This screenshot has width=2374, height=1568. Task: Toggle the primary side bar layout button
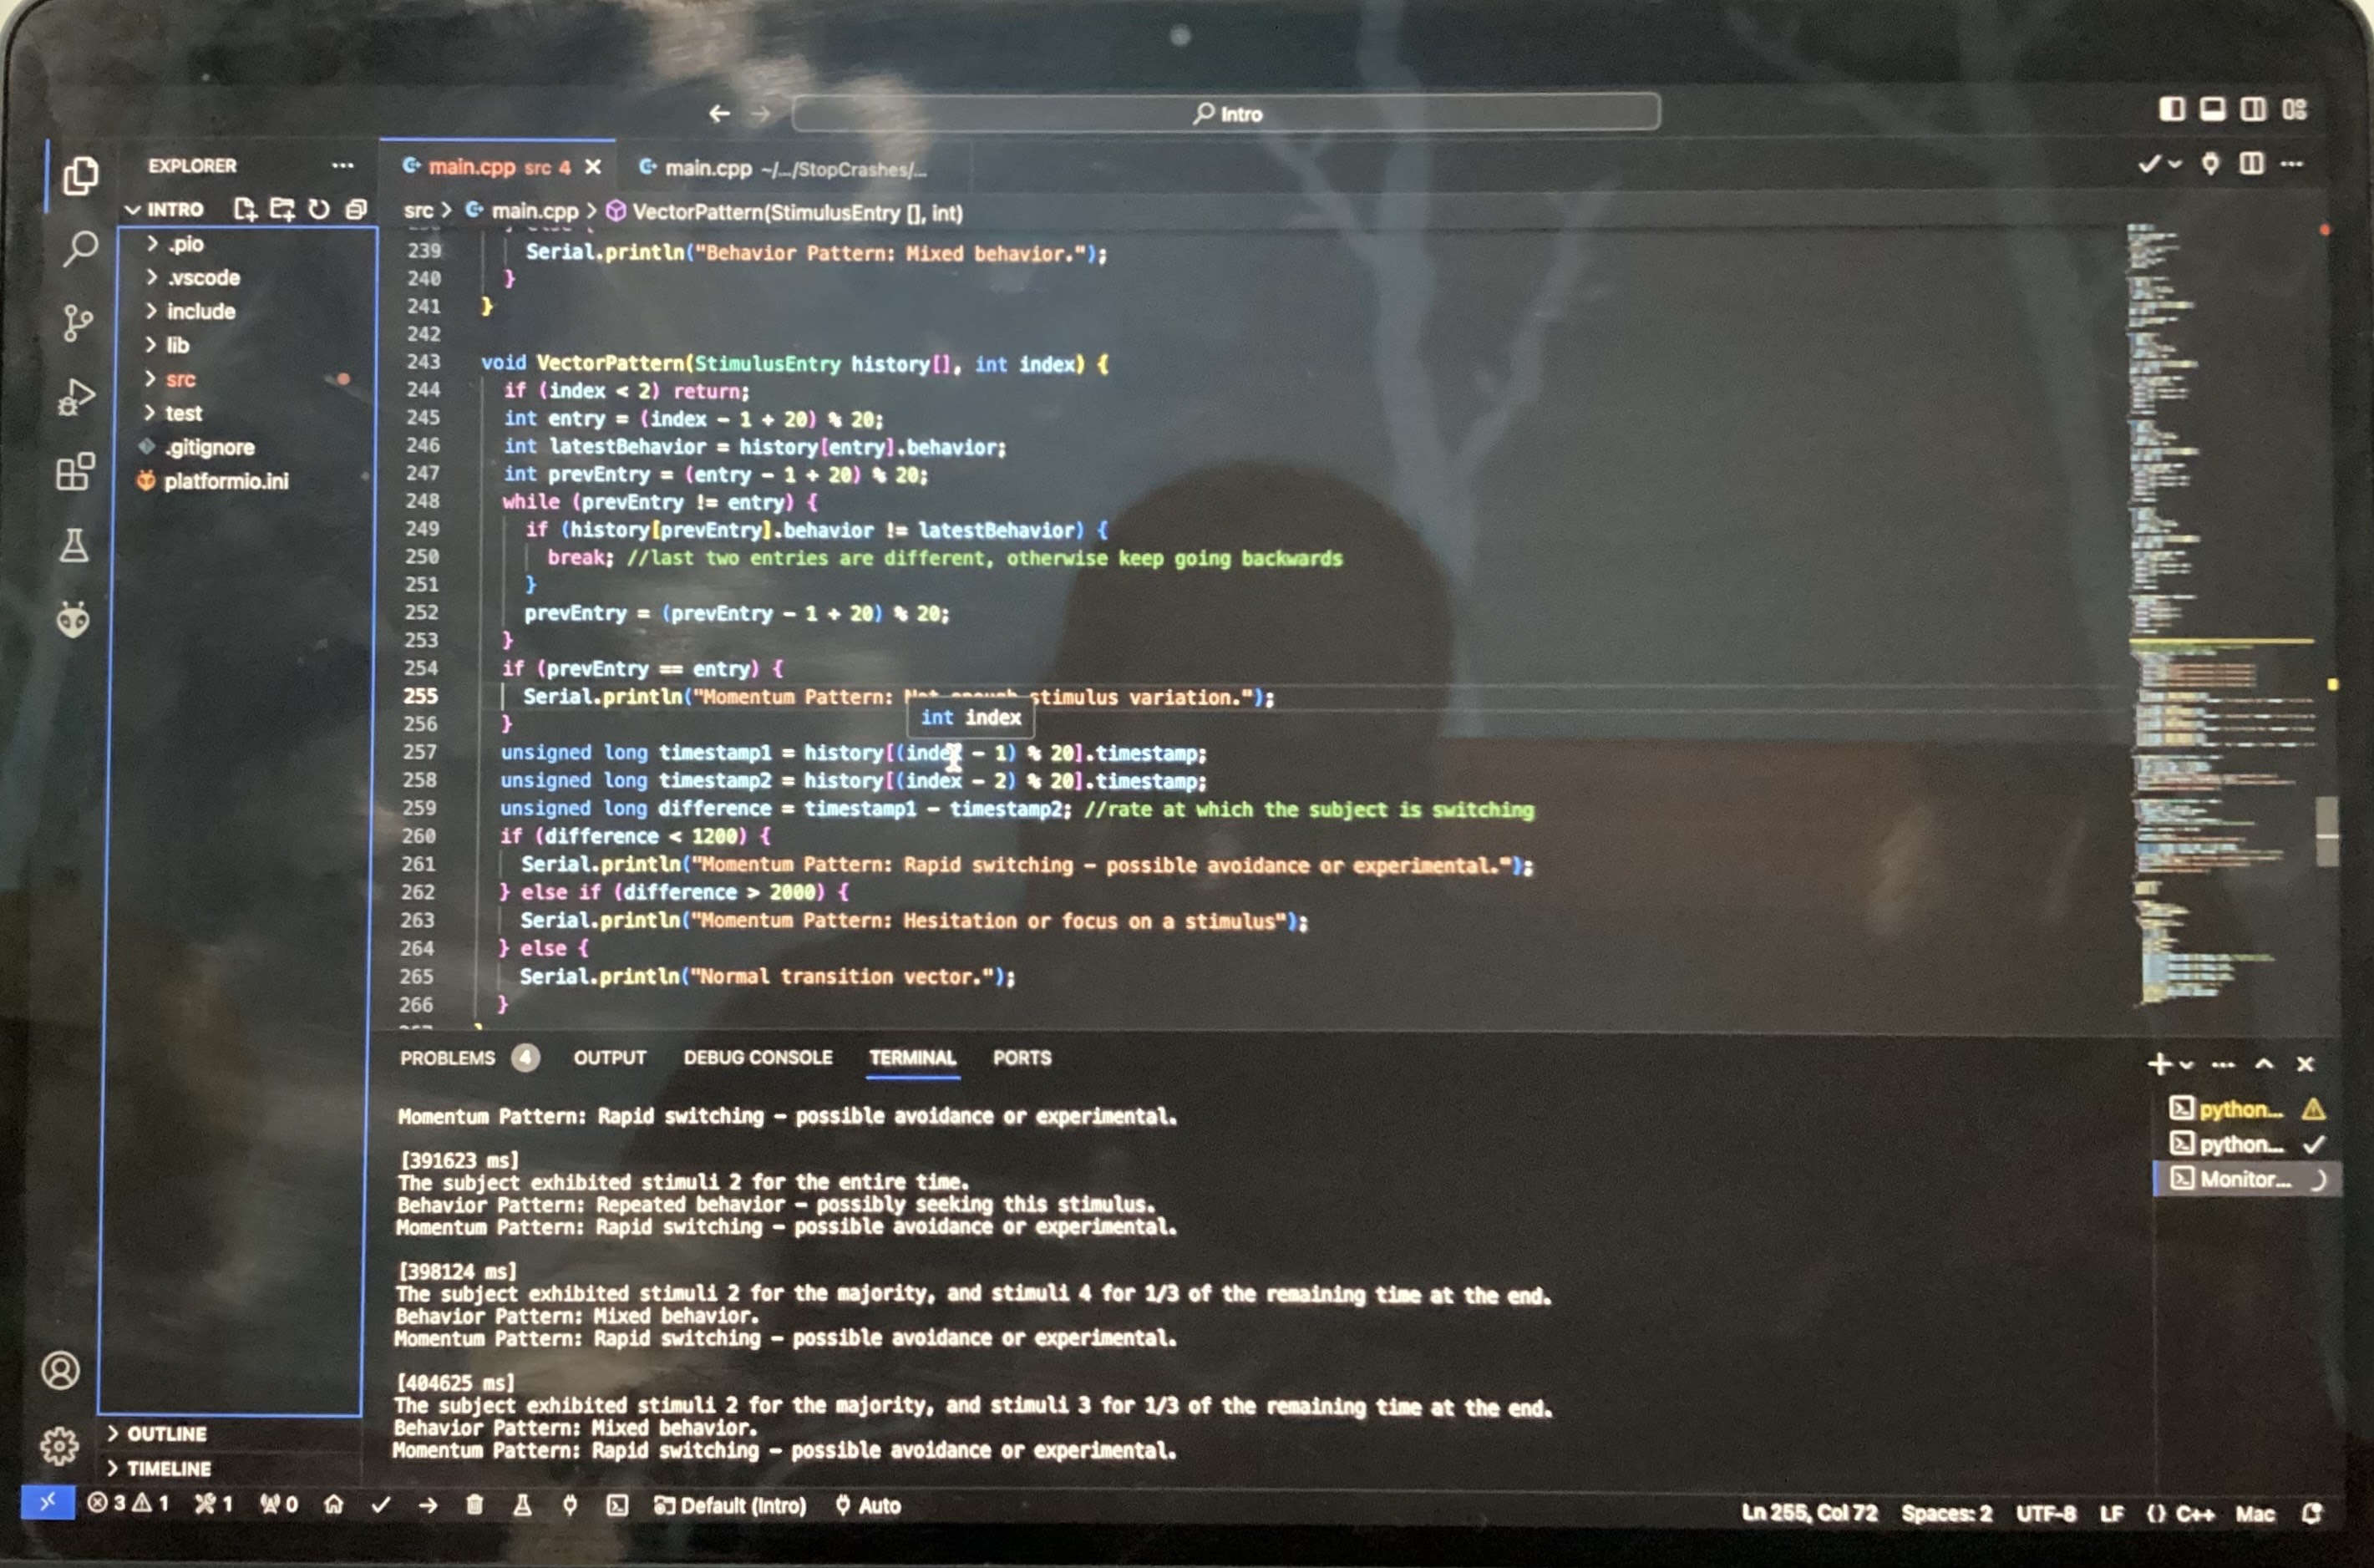(2171, 109)
